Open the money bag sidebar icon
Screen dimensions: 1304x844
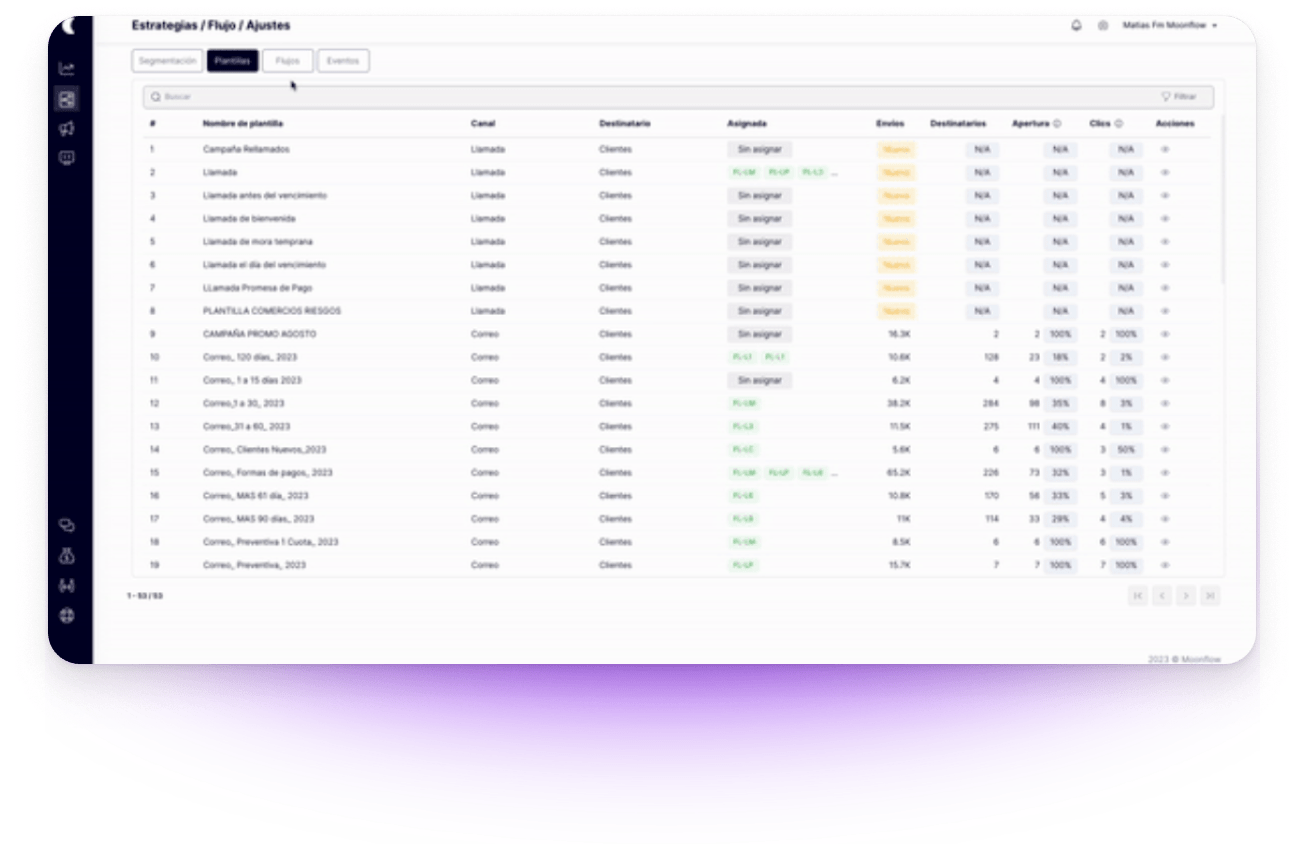tap(67, 556)
